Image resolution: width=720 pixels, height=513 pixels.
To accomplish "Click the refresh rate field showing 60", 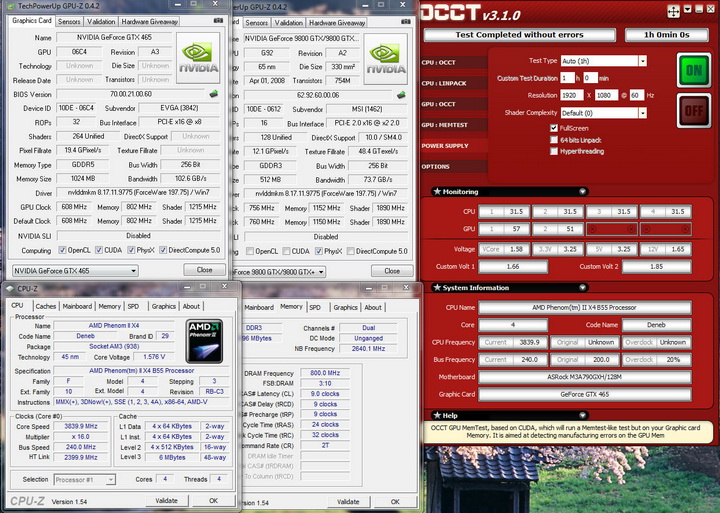I will 636,96.
